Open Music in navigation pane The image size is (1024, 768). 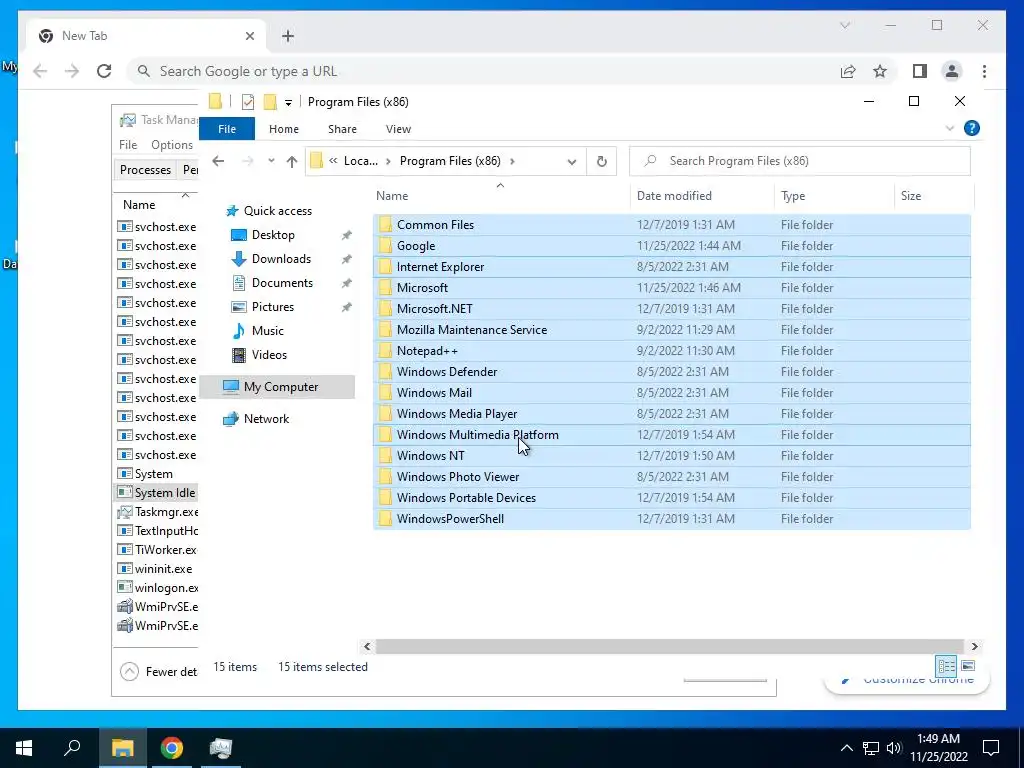point(267,330)
